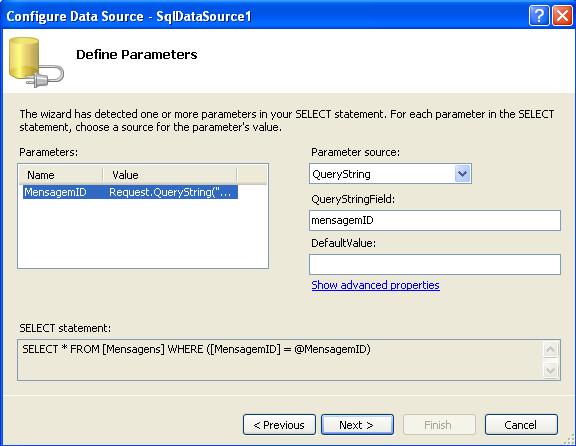The width and height of the screenshot is (576, 446).
Task: Click scroll down arrow in SELECT statement
Action: (x=550, y=370)
